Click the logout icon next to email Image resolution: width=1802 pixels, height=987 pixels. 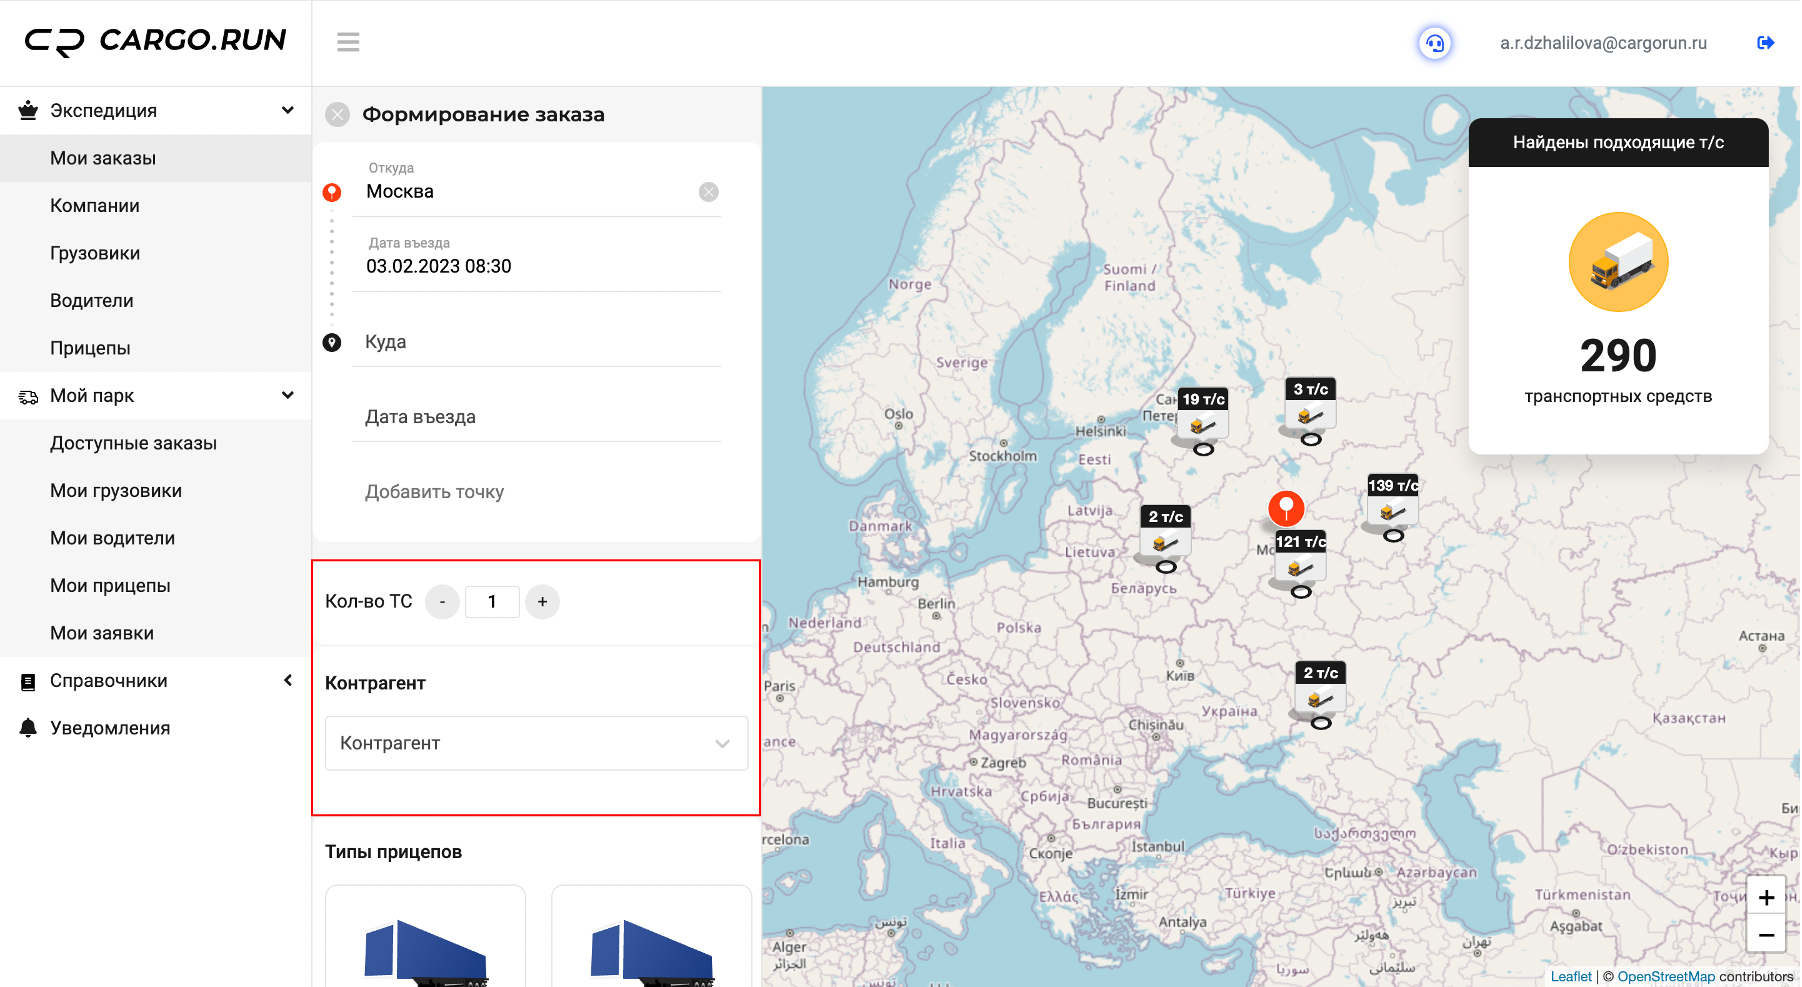pos(1765,43)
